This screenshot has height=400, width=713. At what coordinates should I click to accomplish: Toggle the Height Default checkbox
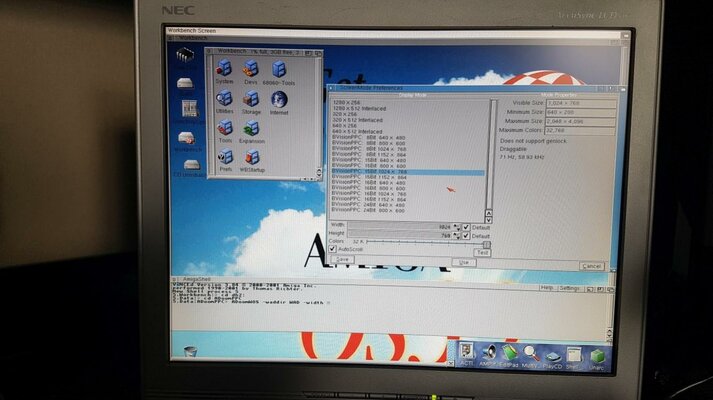pos(467,236)
